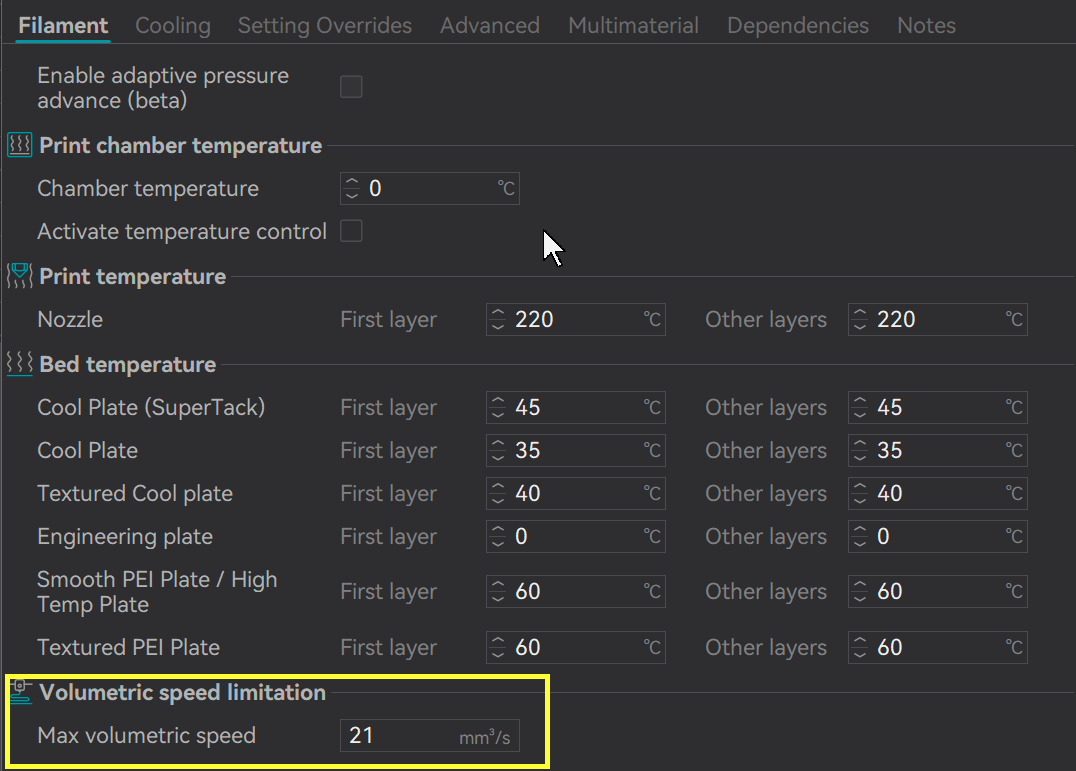The image size is (1076, 771).
Task: Open the Advanced tab
Action: point(489,26)
